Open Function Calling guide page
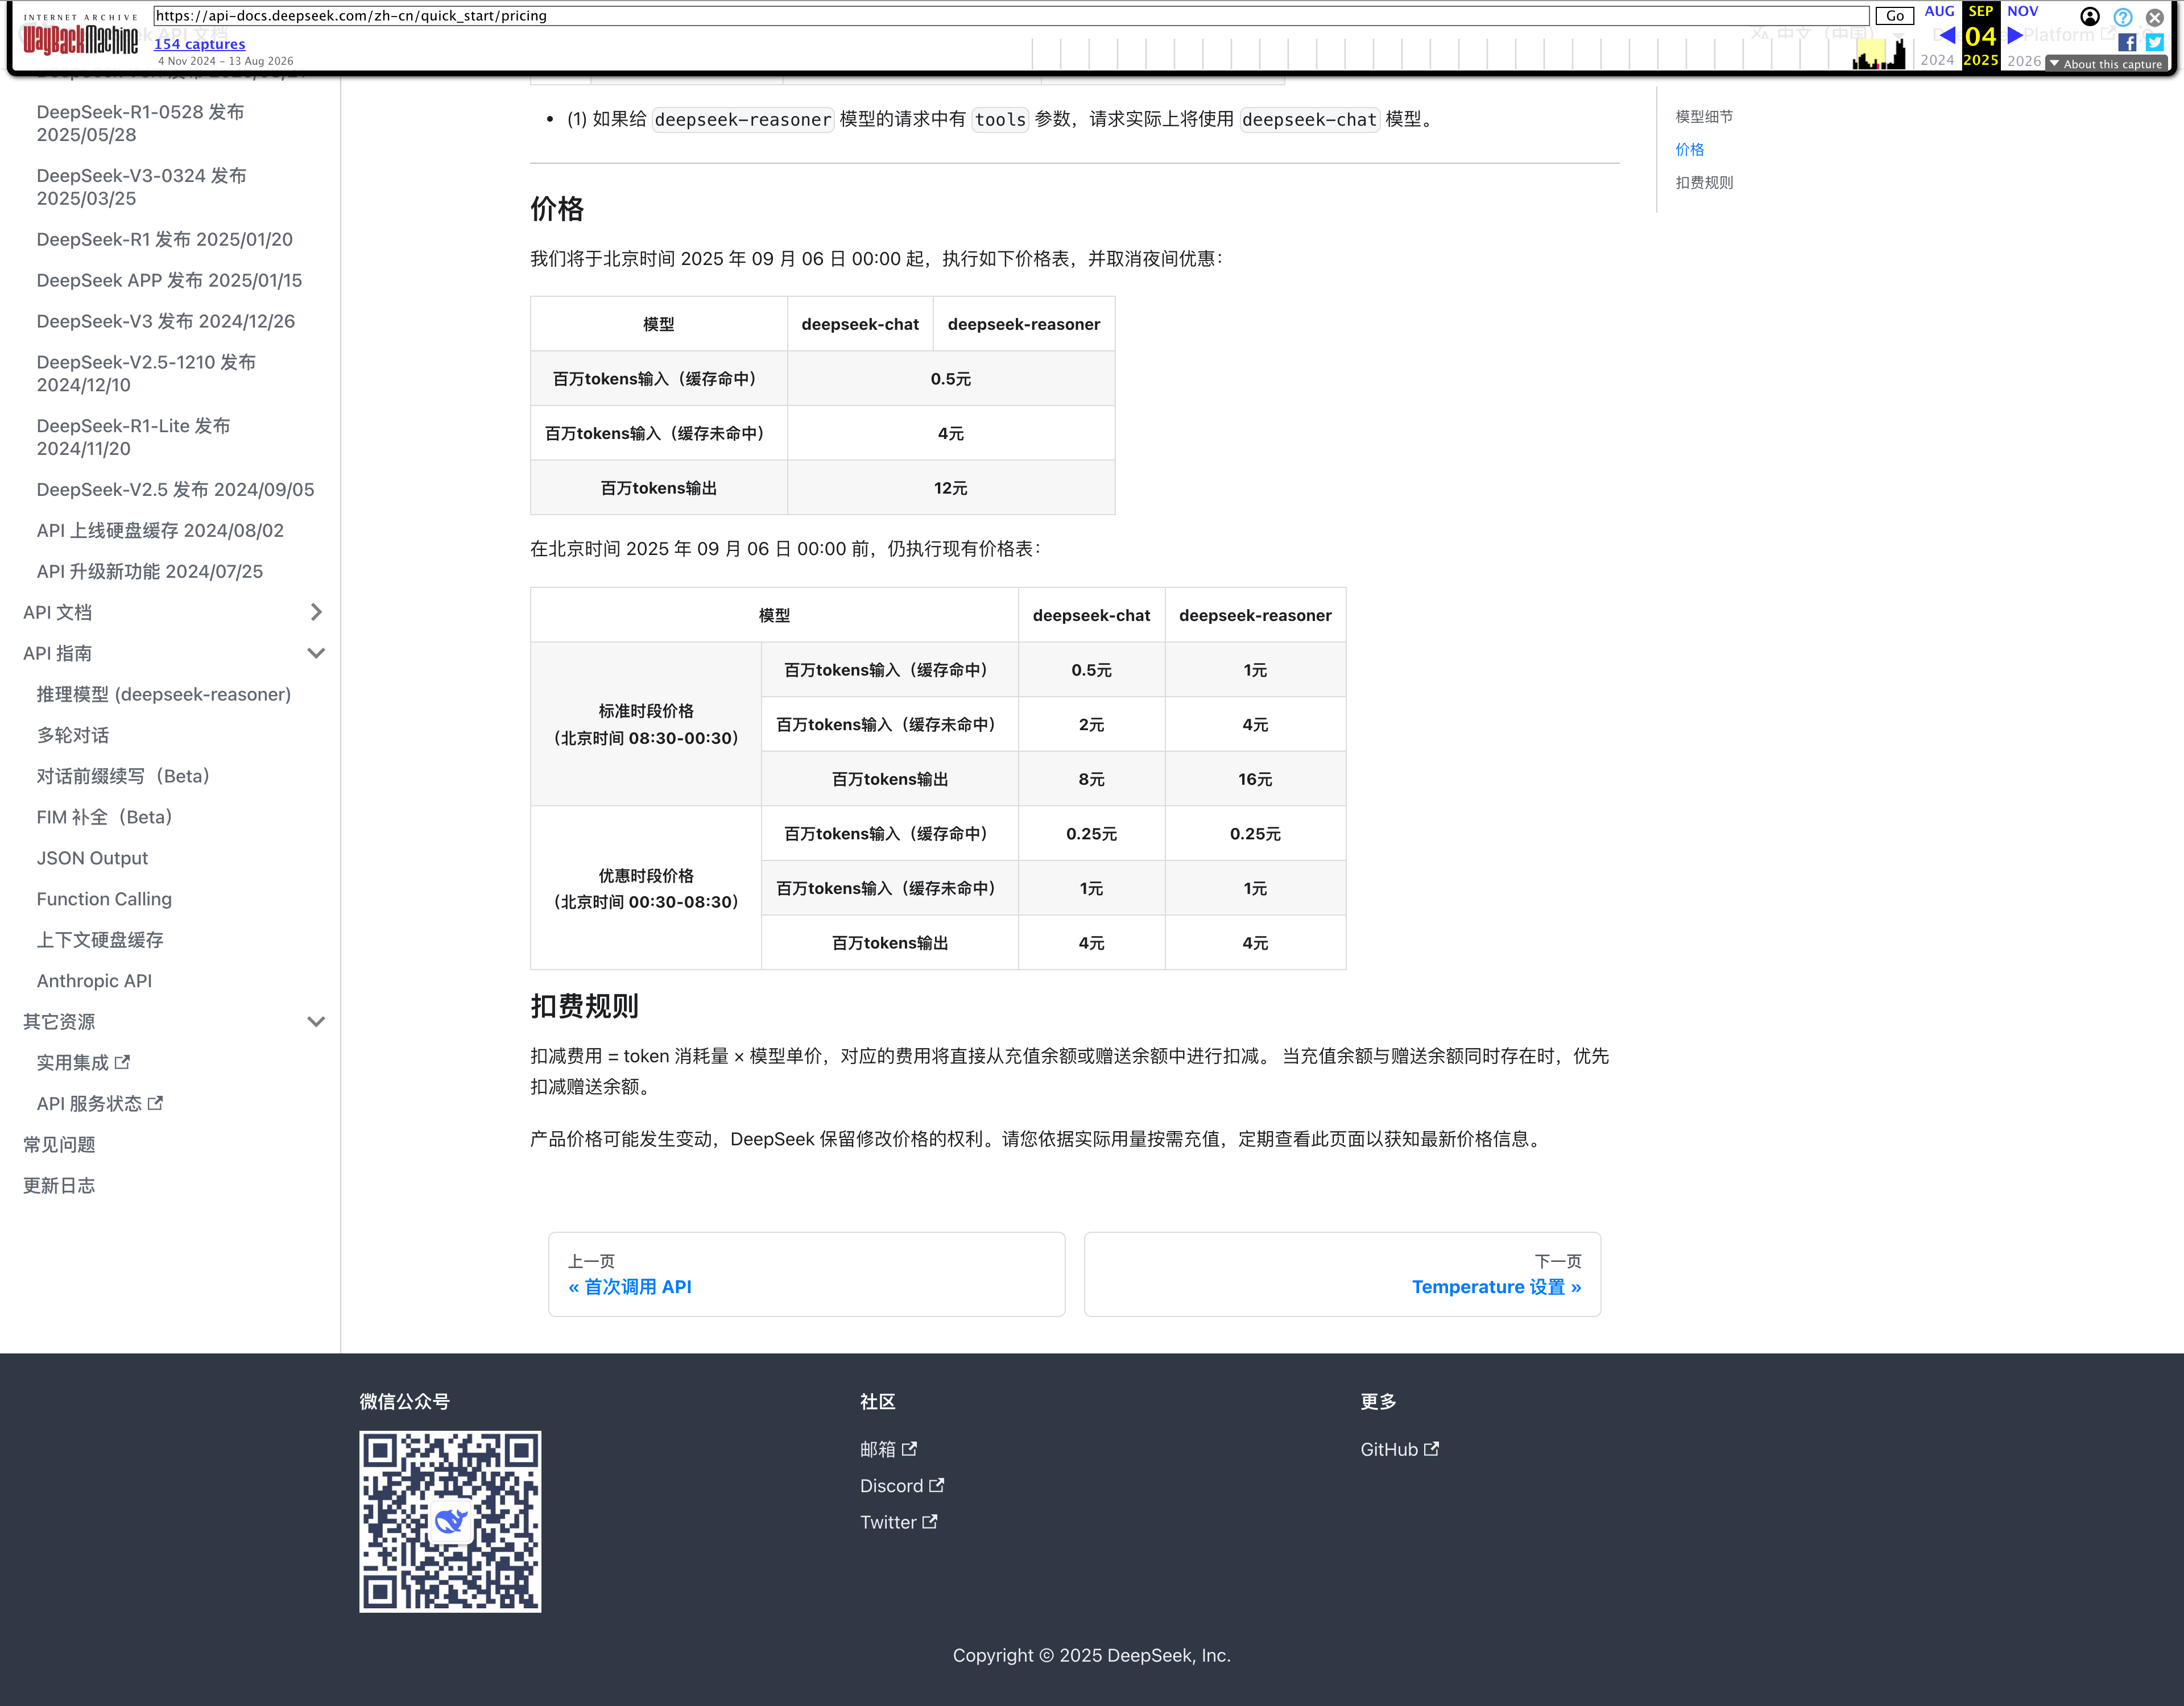Screen dimensions: 2184x1706 click(x=104, y=899)
